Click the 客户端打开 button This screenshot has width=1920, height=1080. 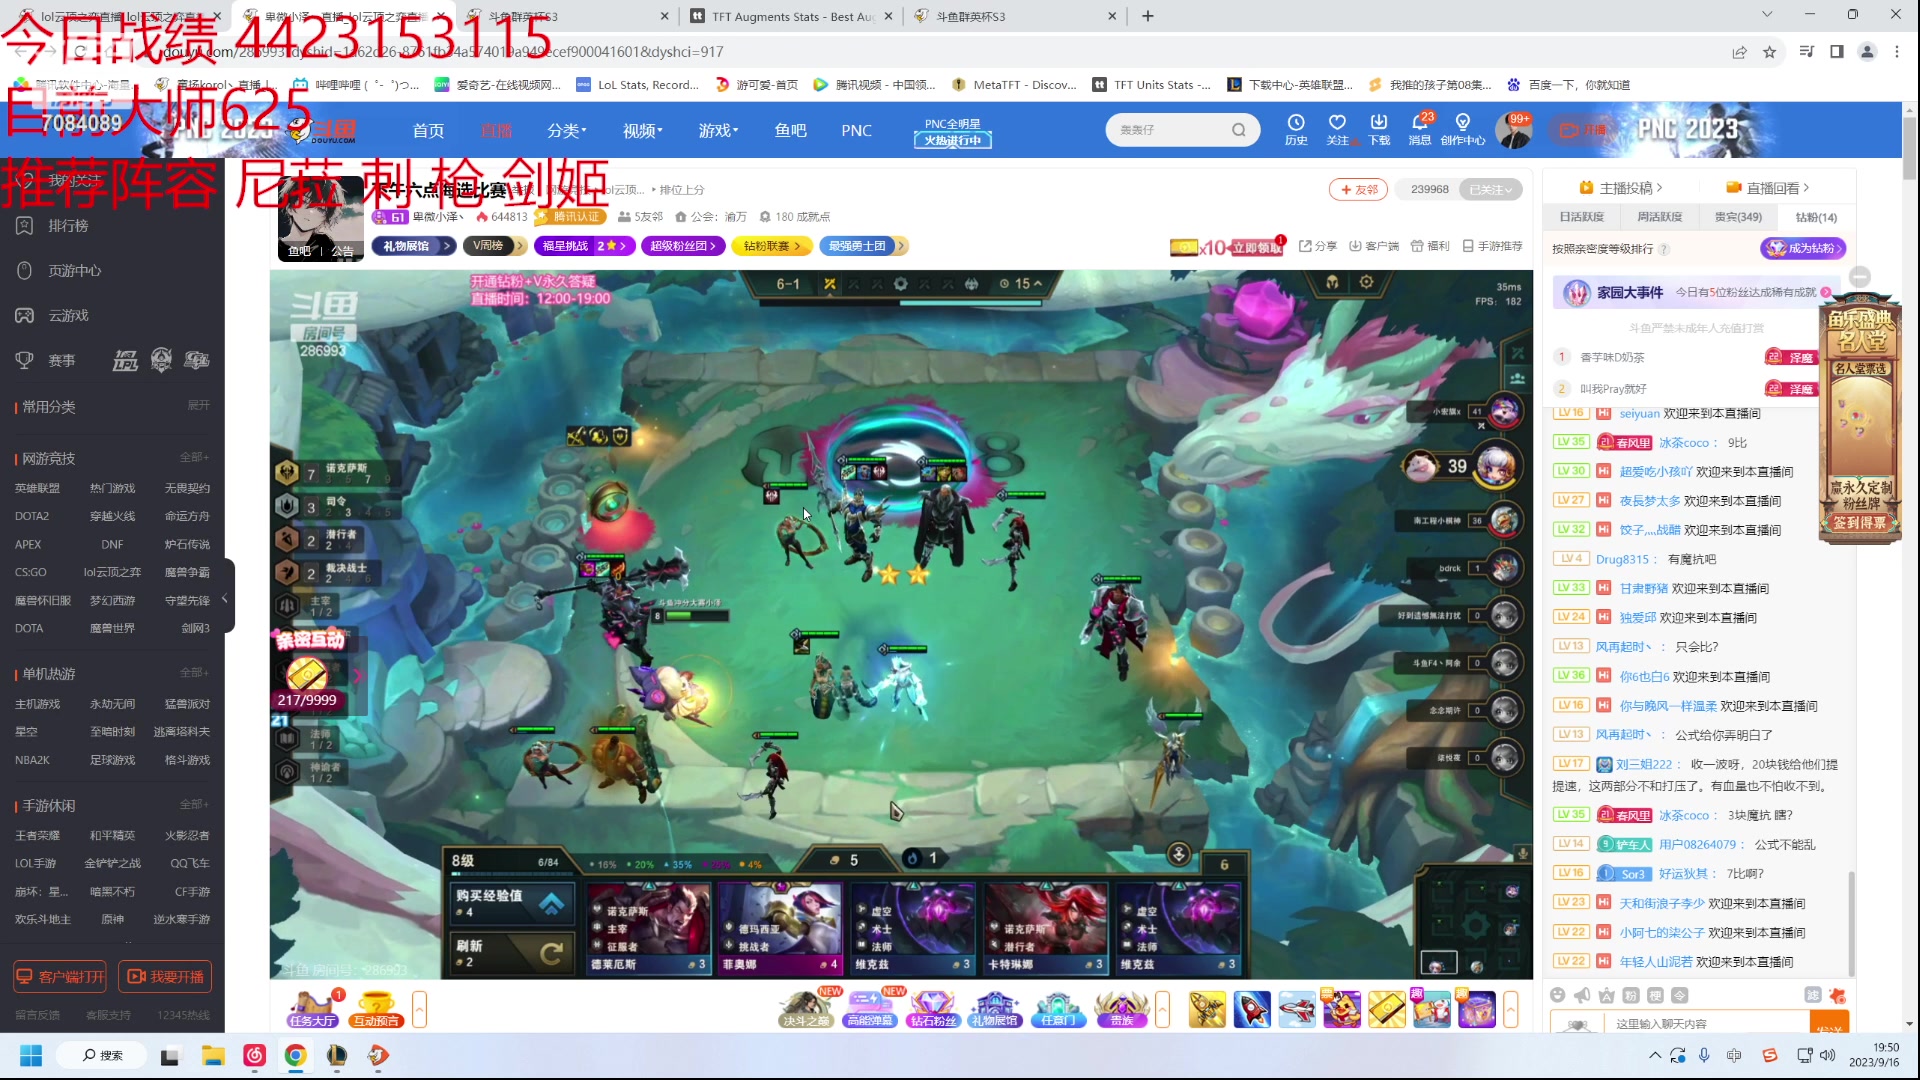click(60, 976)
